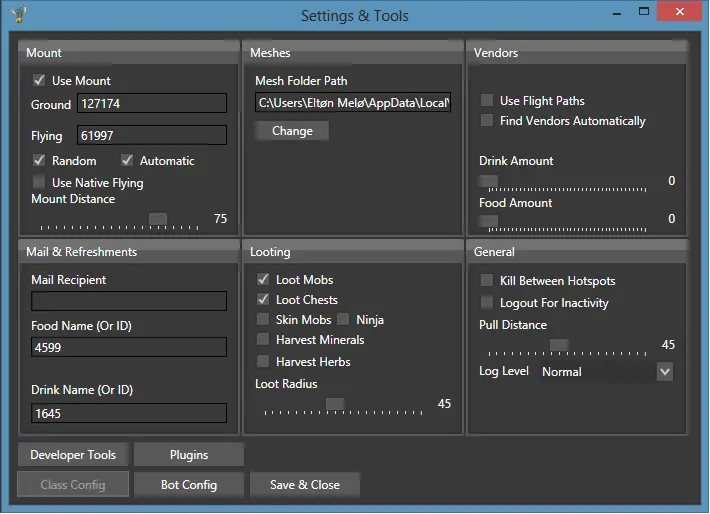
Task: Check Kill Between Hotspots
Action: (487, 282)
